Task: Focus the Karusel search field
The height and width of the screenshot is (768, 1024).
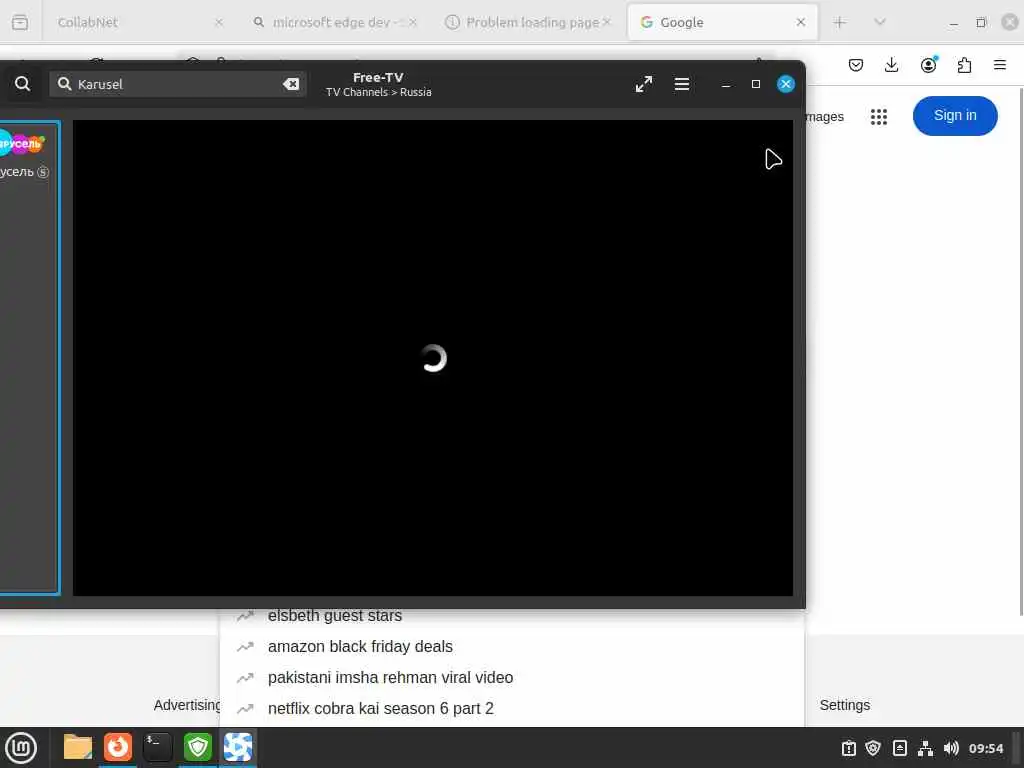Action: pyautogui.click(x=178, y=84)
